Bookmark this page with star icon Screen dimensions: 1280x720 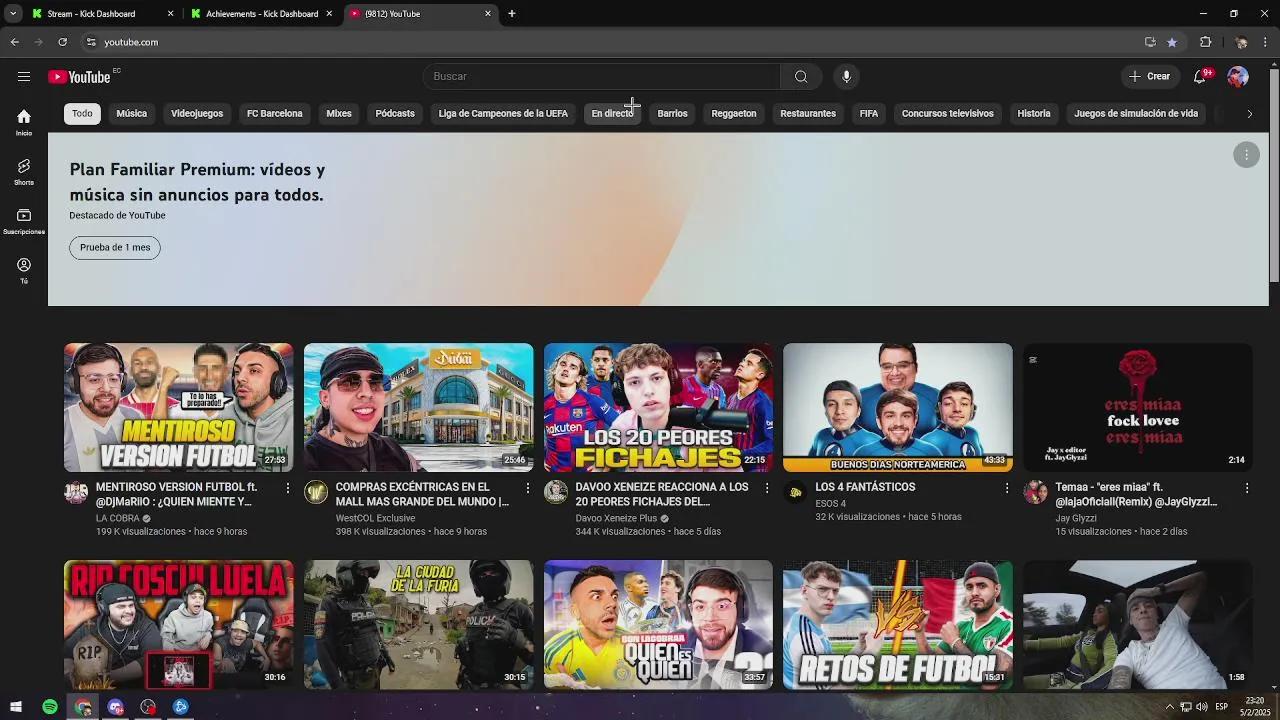click(x=1172, y=42)
